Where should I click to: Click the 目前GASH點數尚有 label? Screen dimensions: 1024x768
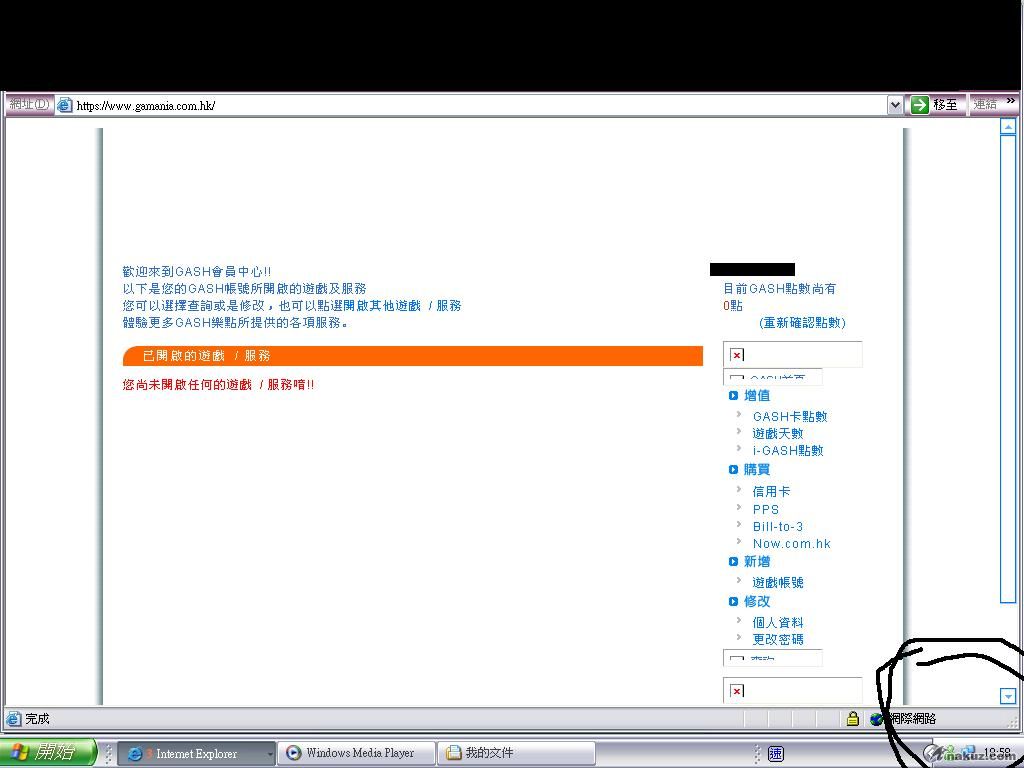click(x=780, y=289)
